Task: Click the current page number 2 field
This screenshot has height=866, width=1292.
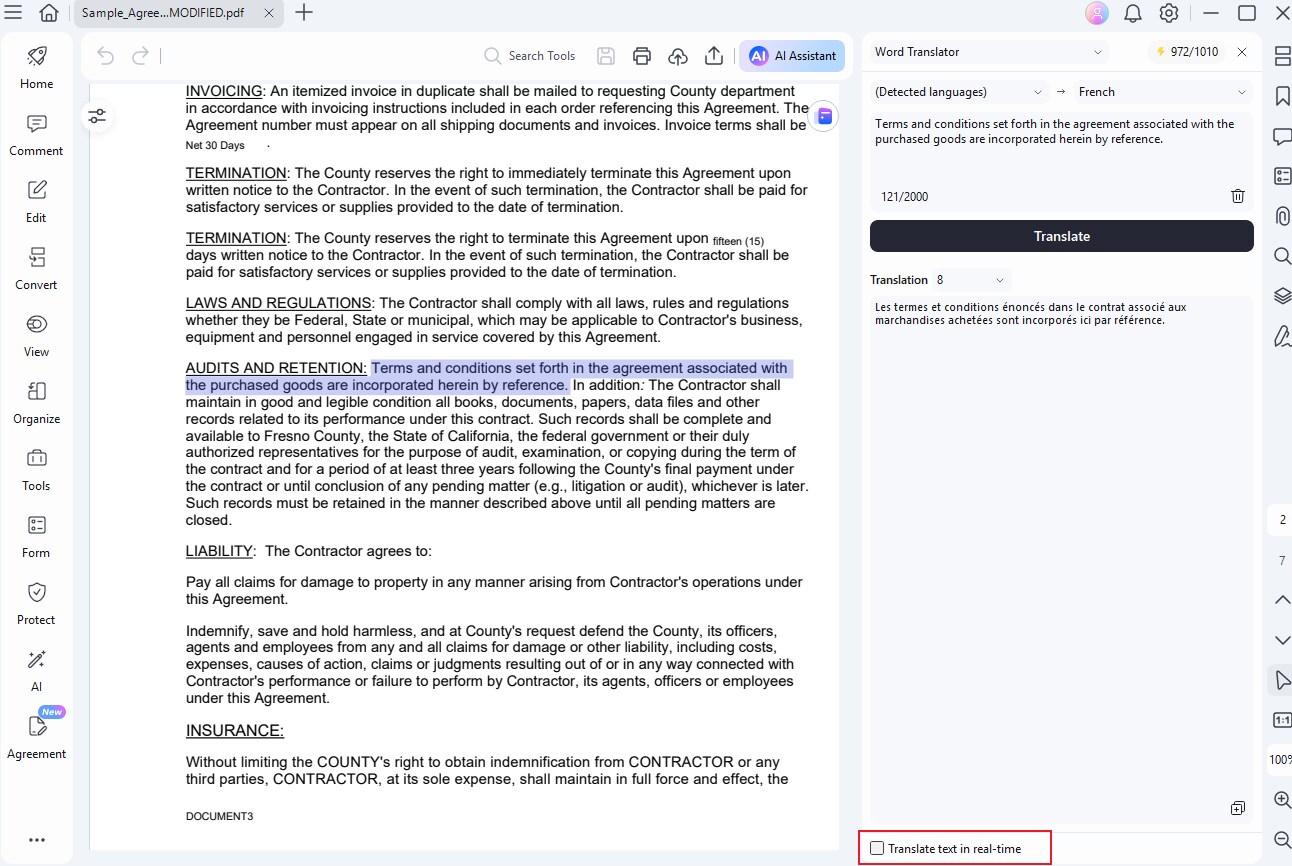Action: tap(1282, 520)
